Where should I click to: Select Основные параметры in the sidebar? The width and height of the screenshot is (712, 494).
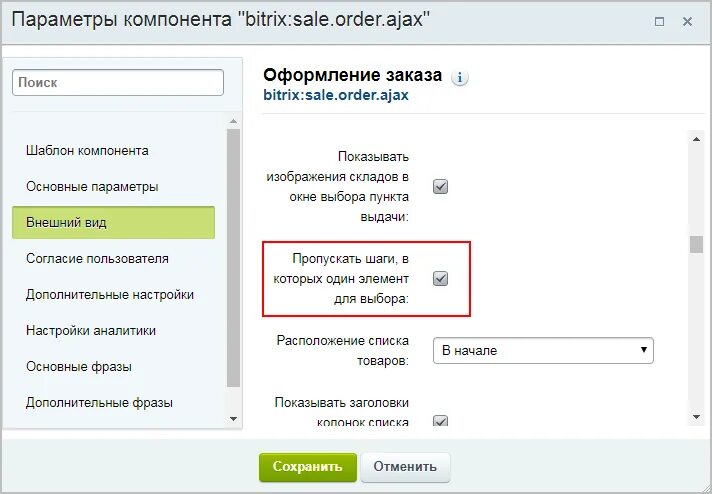pyautogui.click(x=92, y=186)
